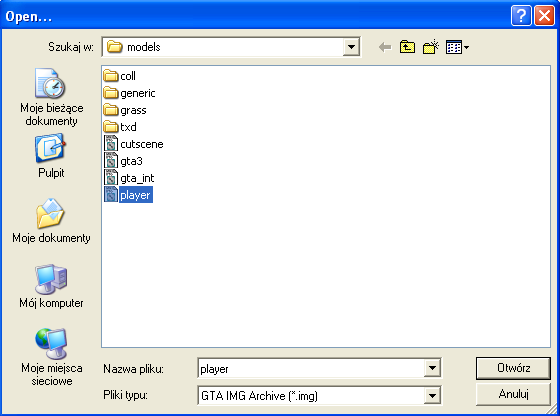Select the gta3 archive file
560x416 pixels.
click(x=123, y=161)
